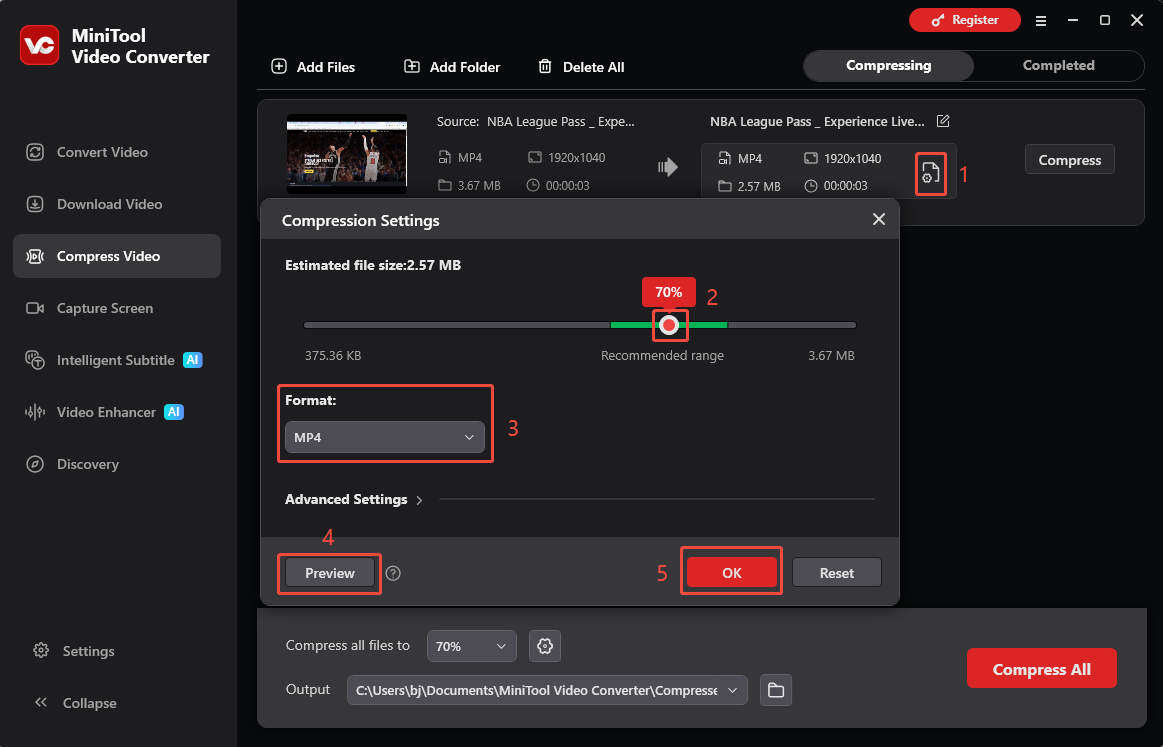Click the source 3.67 MB folder icon
The height and width of the screenshot is (747, 1163).
(444, 185)
